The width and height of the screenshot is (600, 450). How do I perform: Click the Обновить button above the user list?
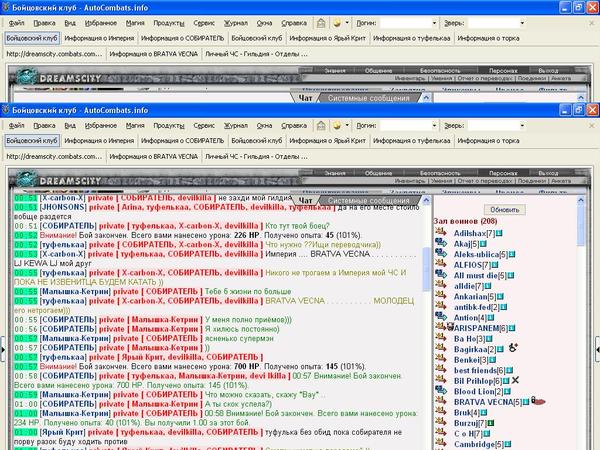[x=505, y=210]
